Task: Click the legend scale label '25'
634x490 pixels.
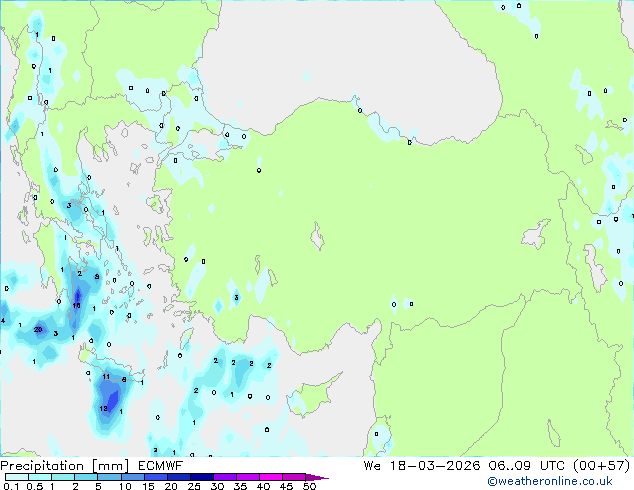Action: click(194, 486)
